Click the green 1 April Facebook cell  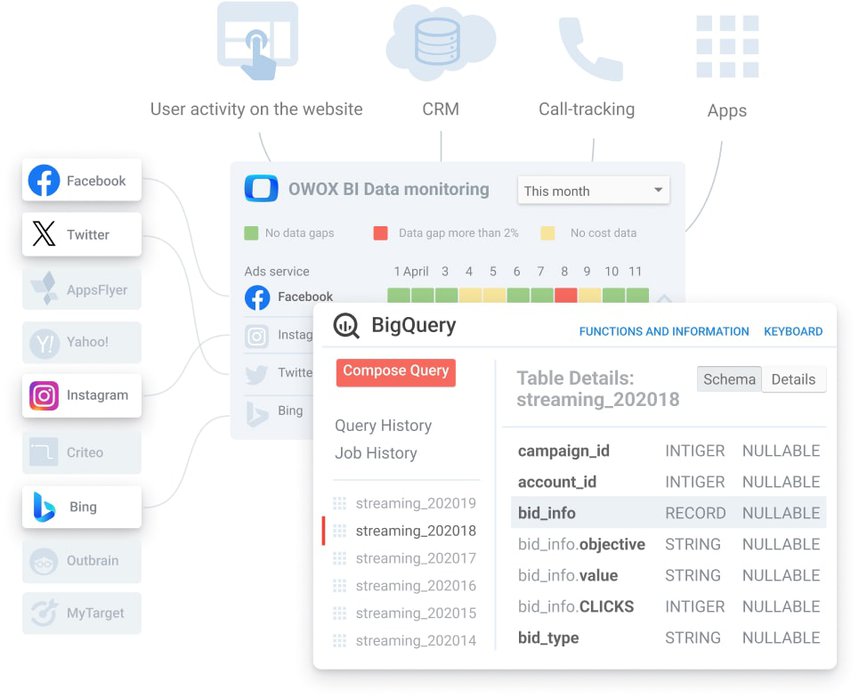pyautogui.click(x=398, y=296)
